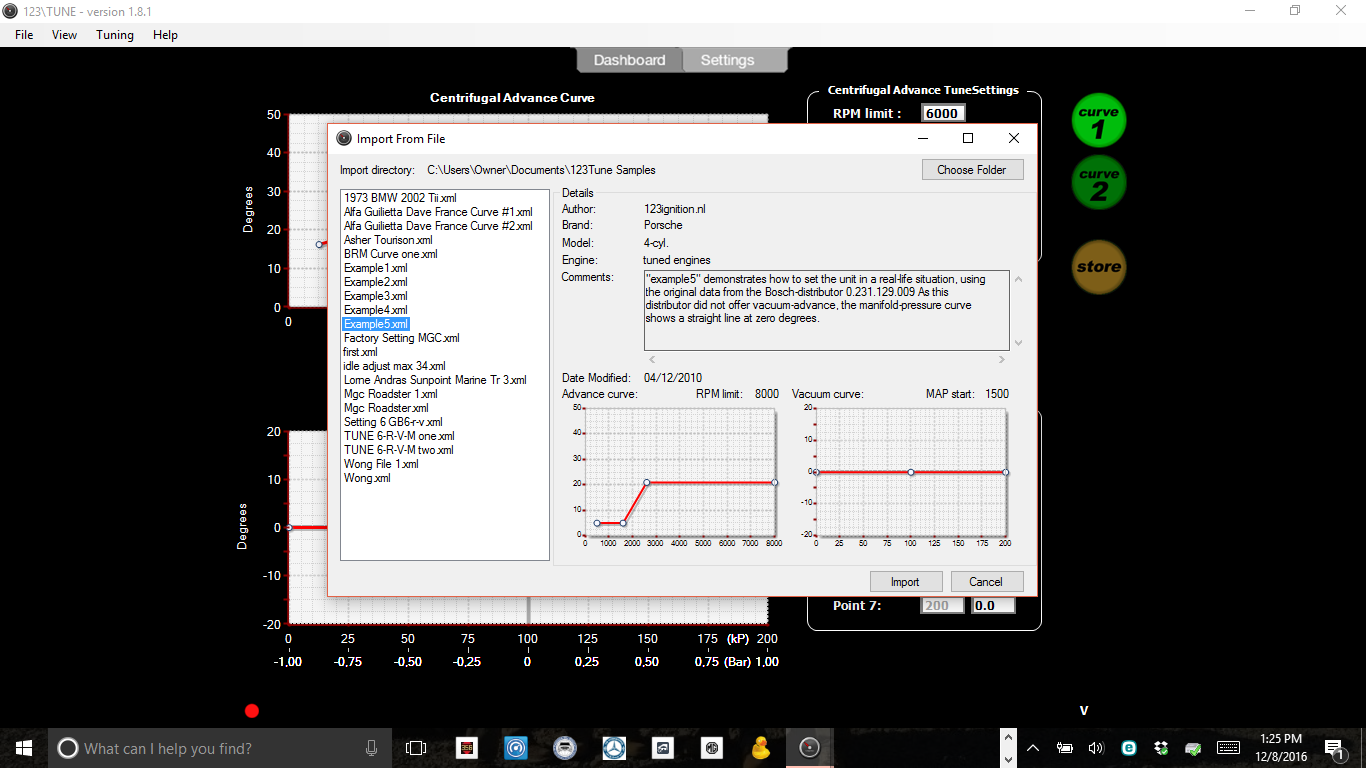Open the Tuning menu
The width and height of the screenshot is (1366, 768).
pos(114,35)
